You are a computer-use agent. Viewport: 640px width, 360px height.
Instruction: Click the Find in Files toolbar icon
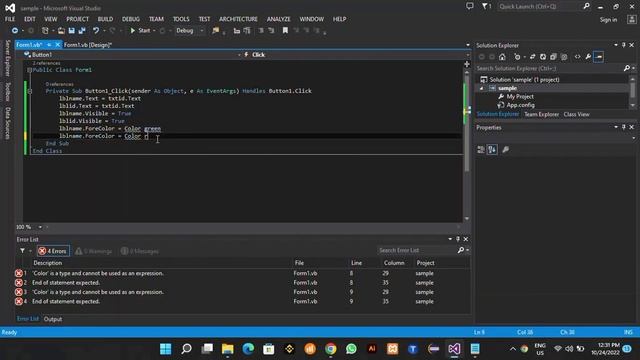[216, 31]
